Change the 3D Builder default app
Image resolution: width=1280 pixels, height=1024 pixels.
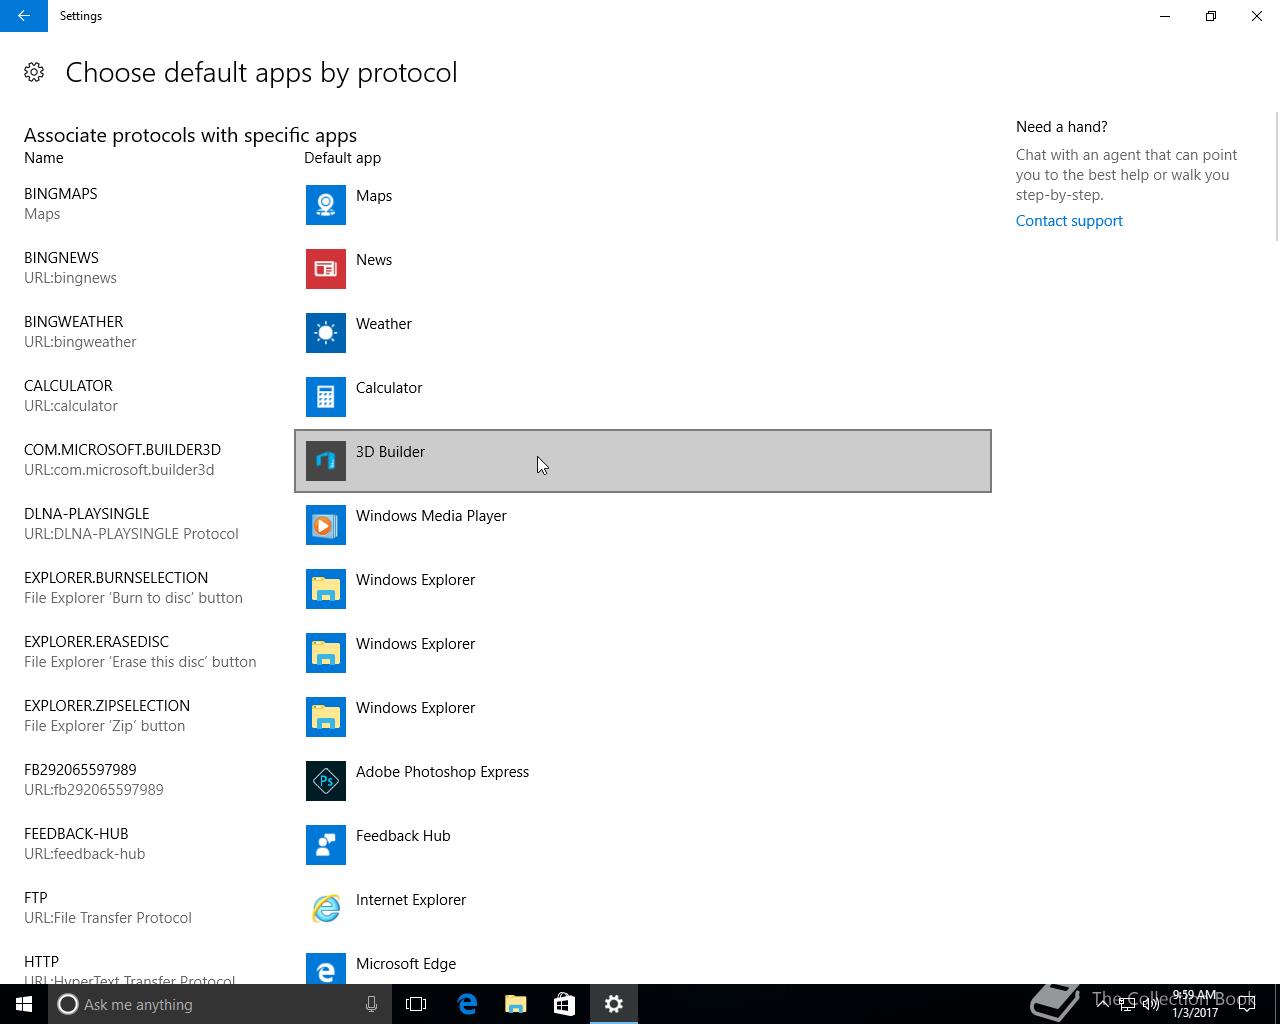point(642,461)
